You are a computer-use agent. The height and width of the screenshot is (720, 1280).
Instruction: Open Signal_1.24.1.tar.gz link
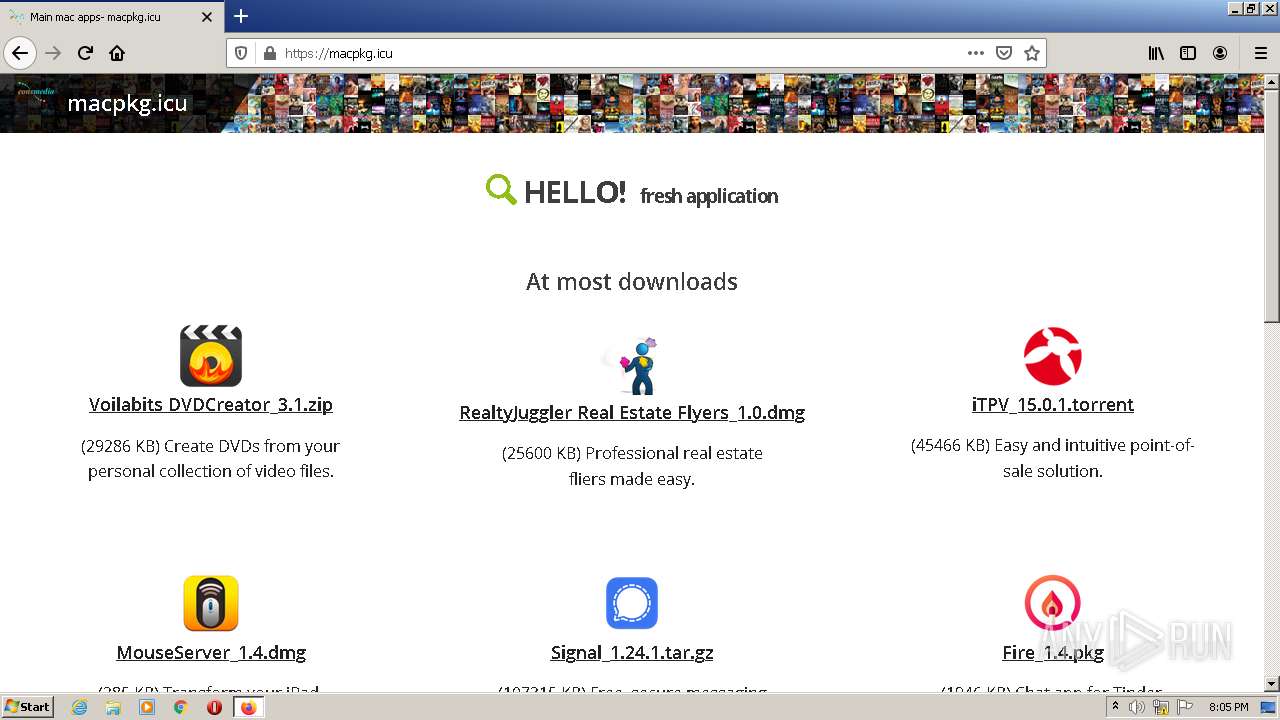(632, 653)
